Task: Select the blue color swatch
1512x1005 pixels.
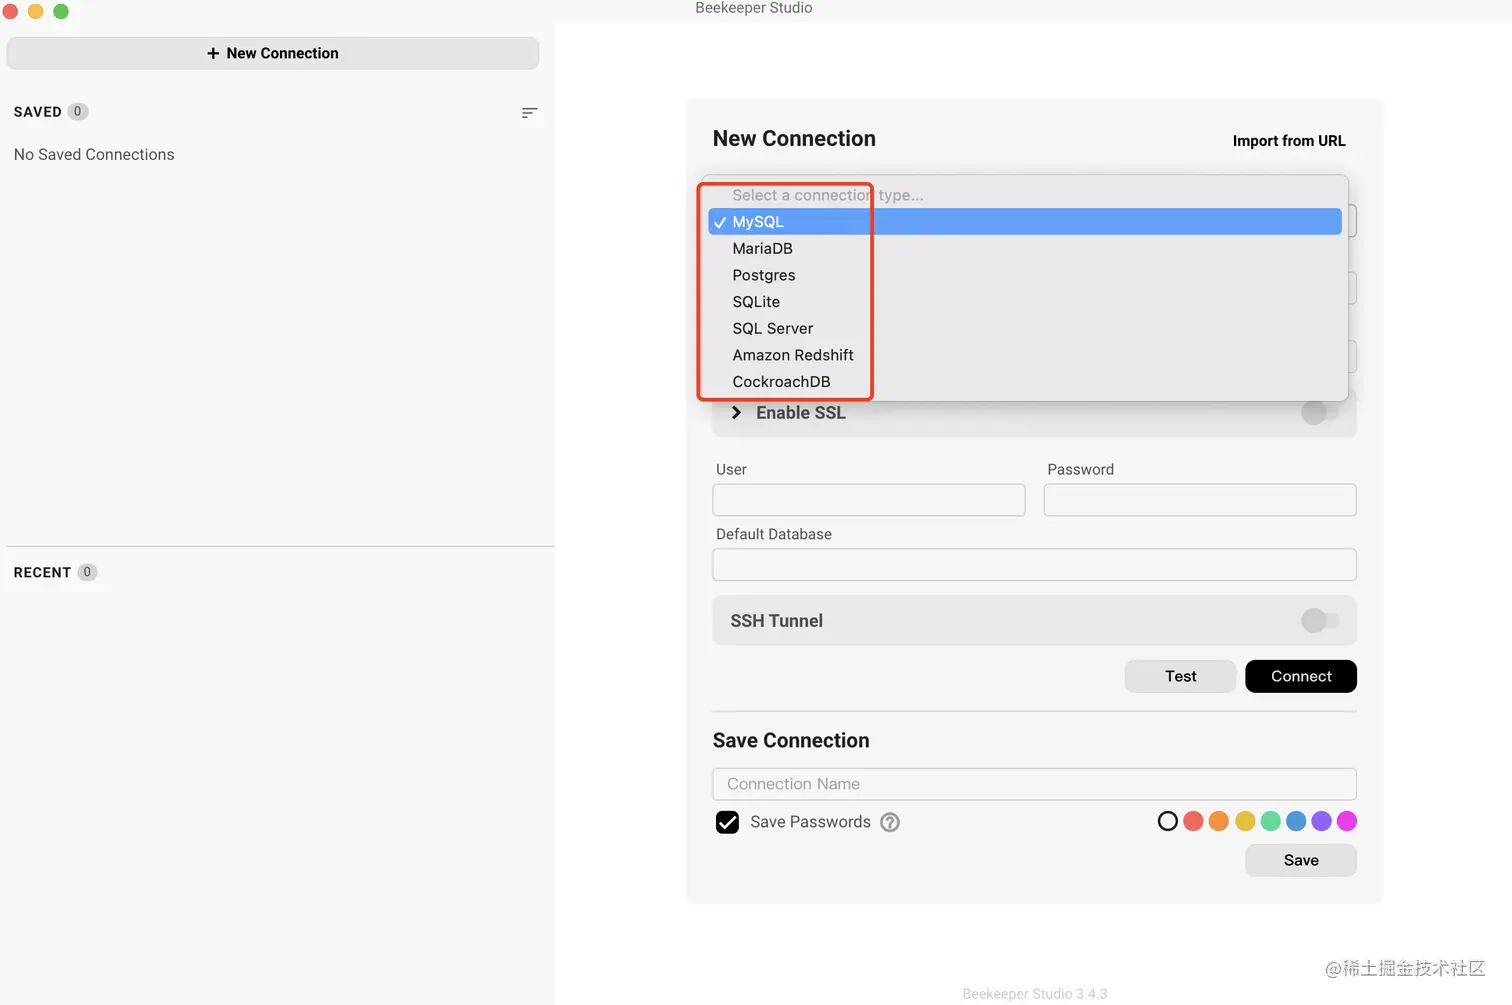Action: (x=1296, y=821)
